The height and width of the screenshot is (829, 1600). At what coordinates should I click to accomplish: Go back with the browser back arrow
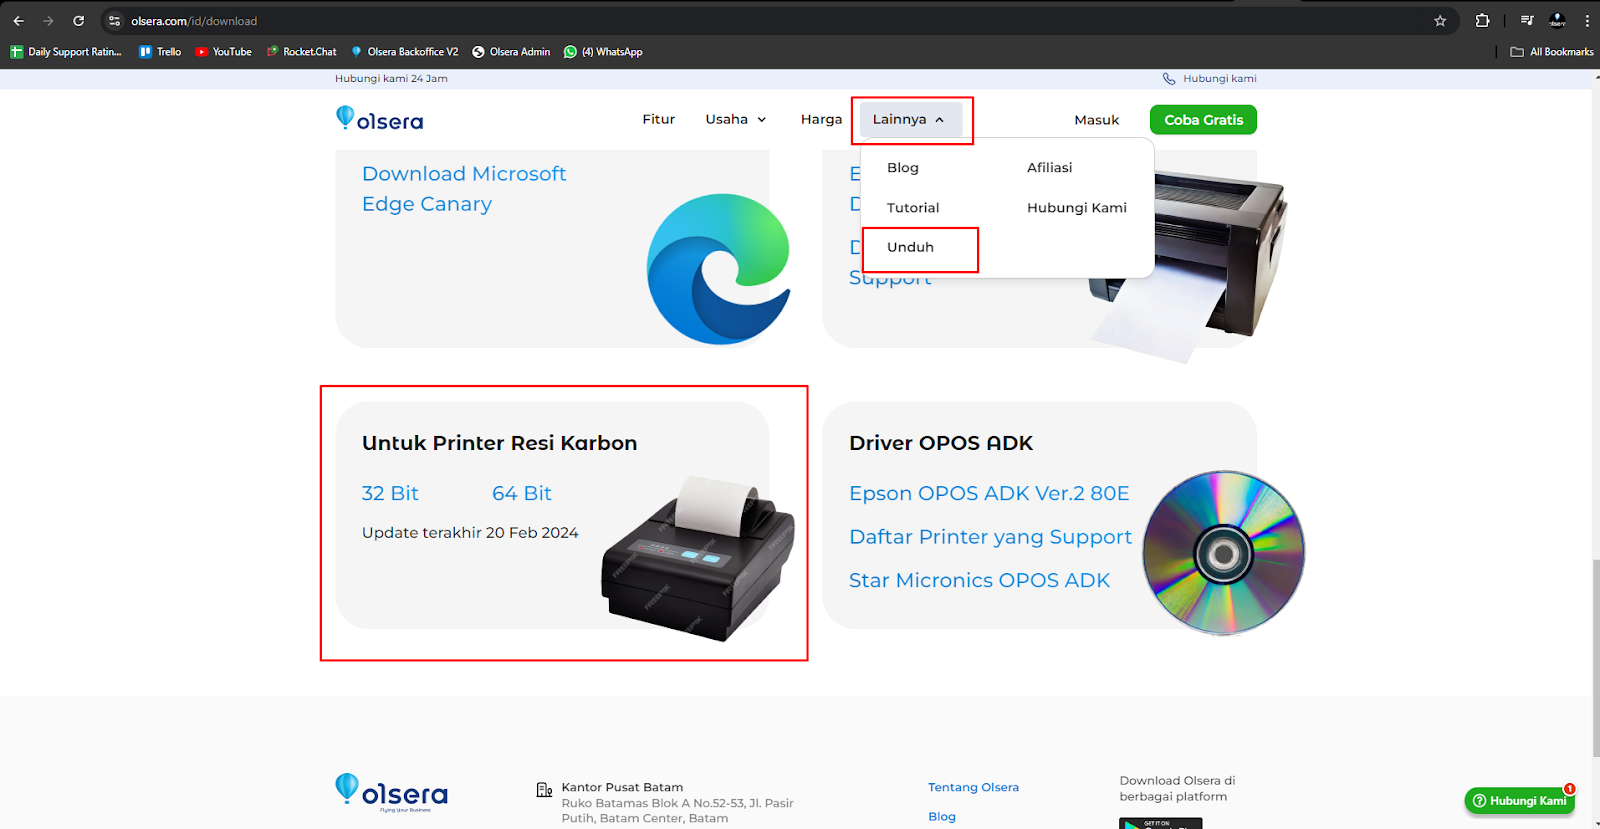(18, 21)
